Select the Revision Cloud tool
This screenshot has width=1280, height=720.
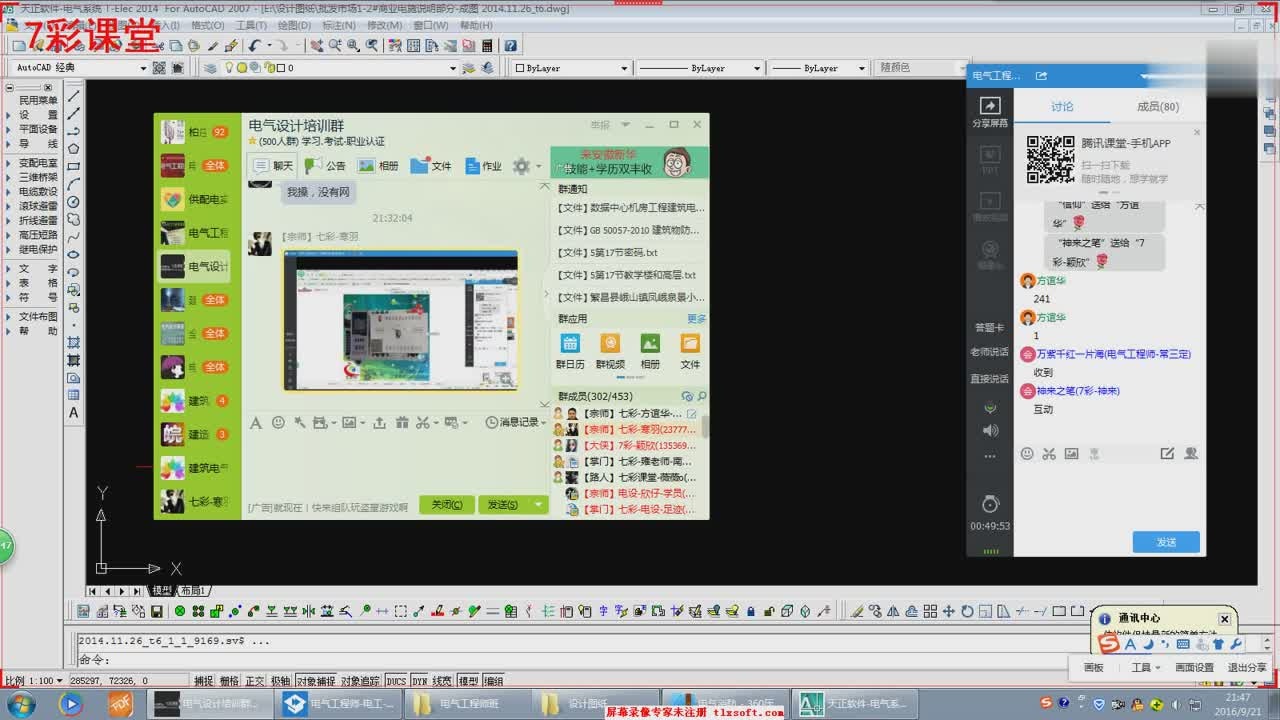(x=74, y=219)
